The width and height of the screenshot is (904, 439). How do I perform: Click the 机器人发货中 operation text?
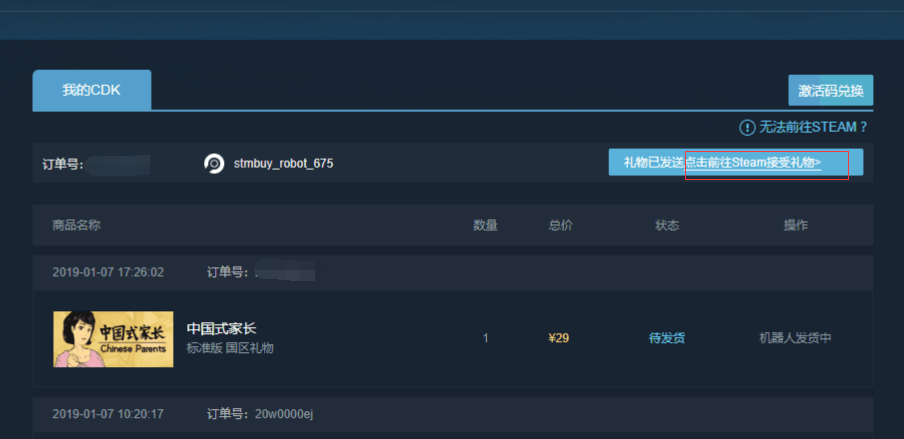tap(795, 339)
